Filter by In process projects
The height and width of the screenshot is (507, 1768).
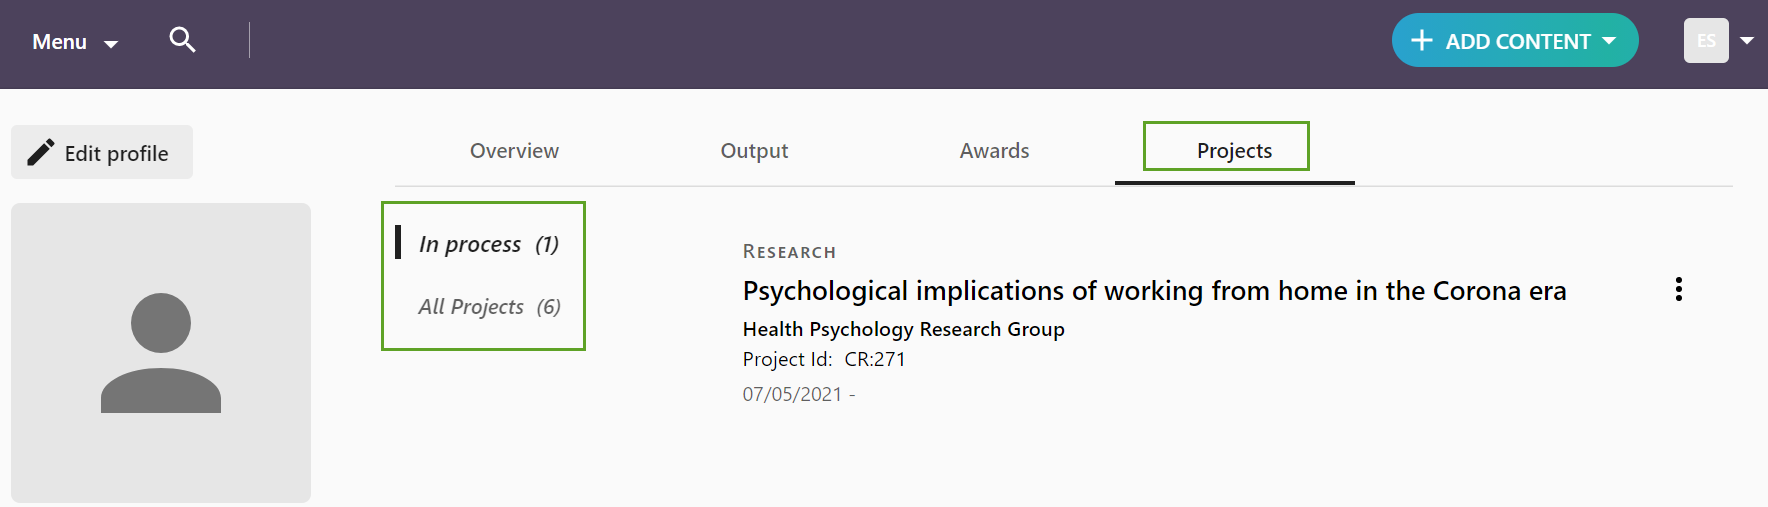[488, 244]
